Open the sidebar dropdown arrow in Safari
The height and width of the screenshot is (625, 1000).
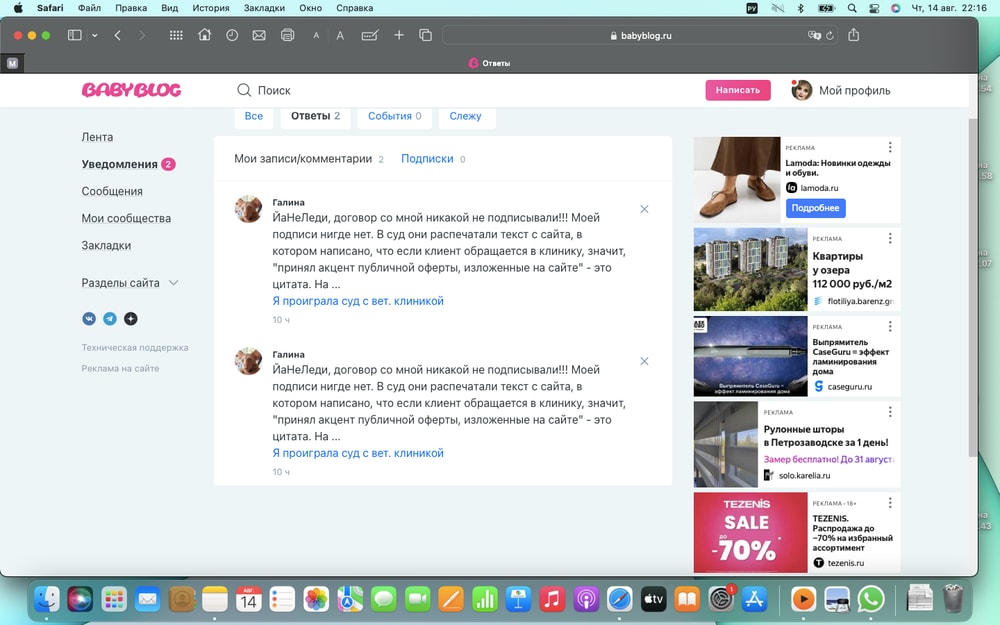(x=95, y=35)
